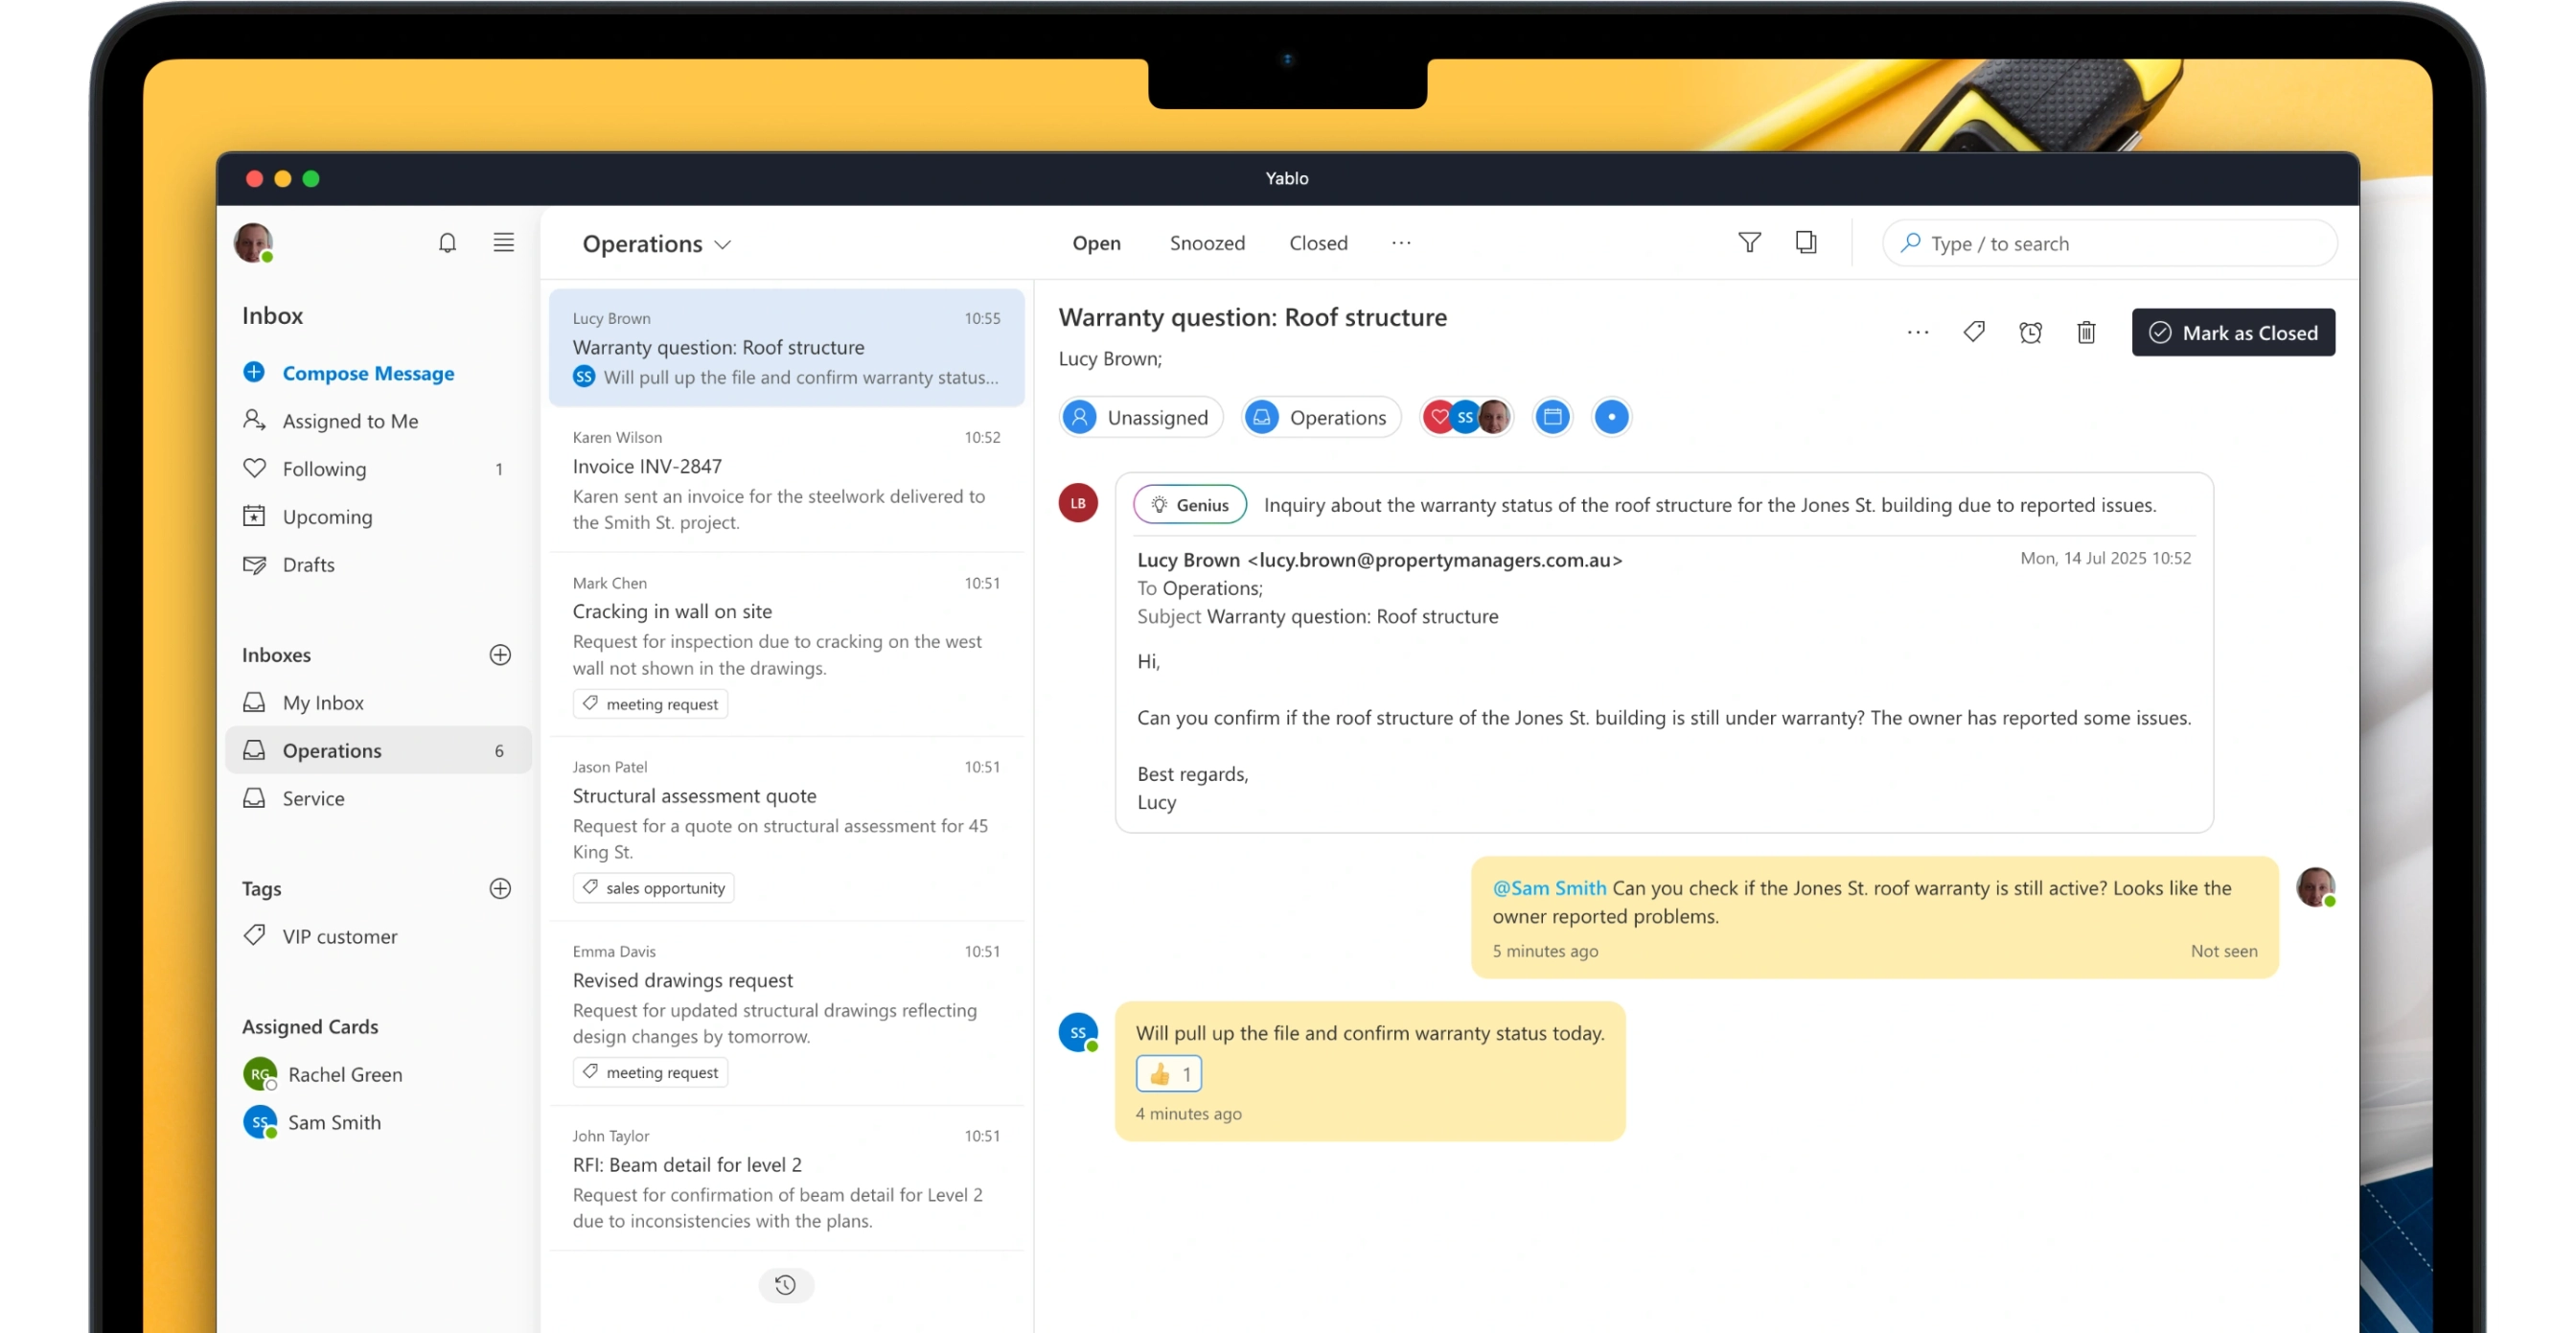Switch to the Closed tab
Viewport: 2576px width, 1333px height.
(x=1318, y=243)
